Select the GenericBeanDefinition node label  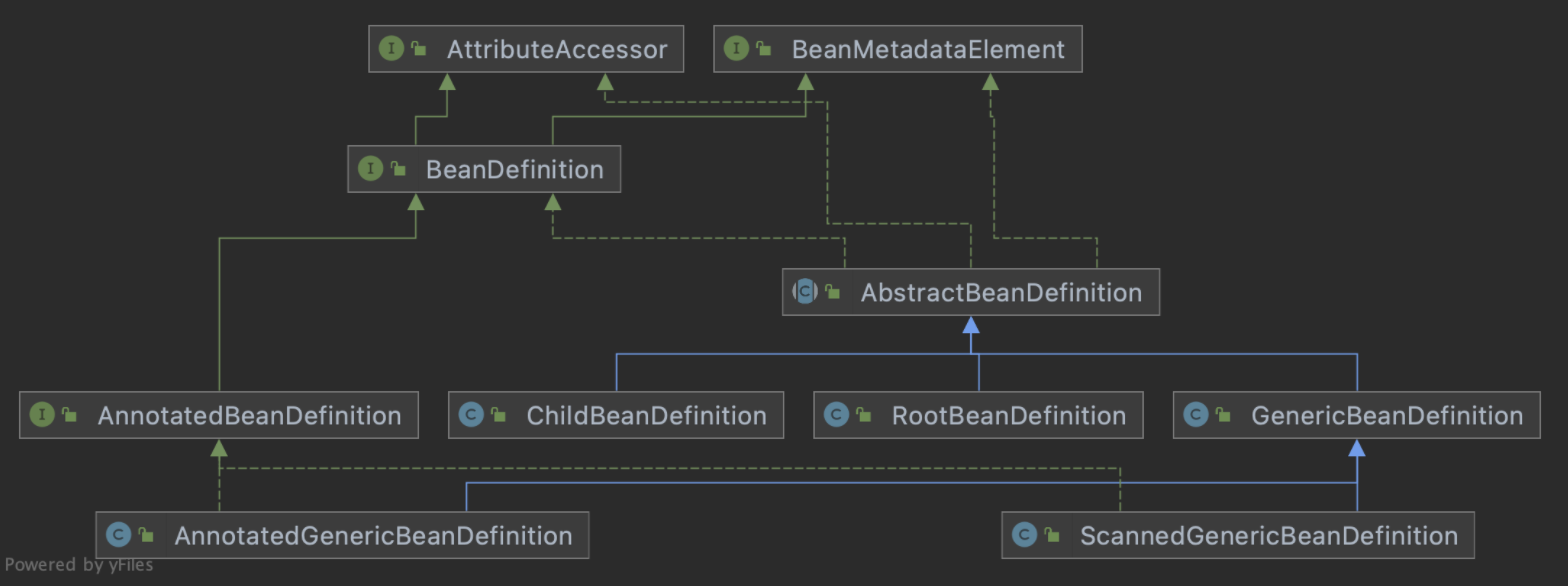[x=1386, y=415]
